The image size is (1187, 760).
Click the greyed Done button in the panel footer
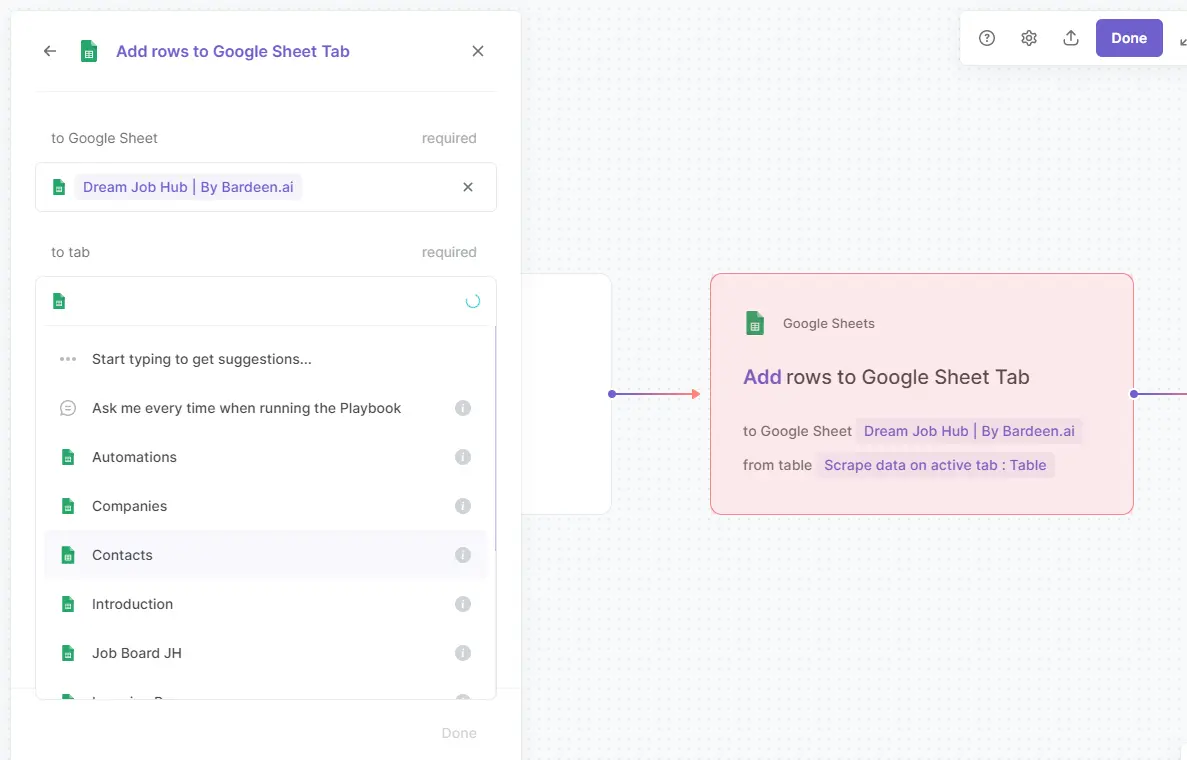click(x=459, y=733)
